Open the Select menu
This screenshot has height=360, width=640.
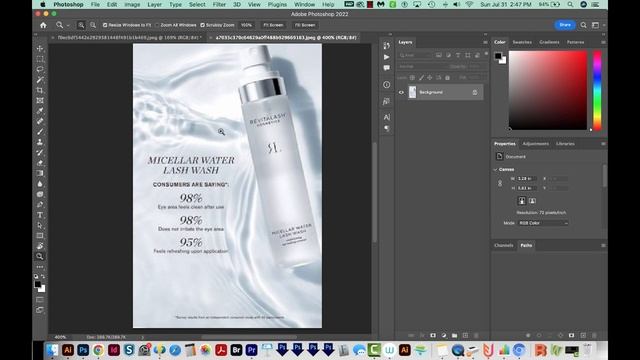[x=197, y=4]
